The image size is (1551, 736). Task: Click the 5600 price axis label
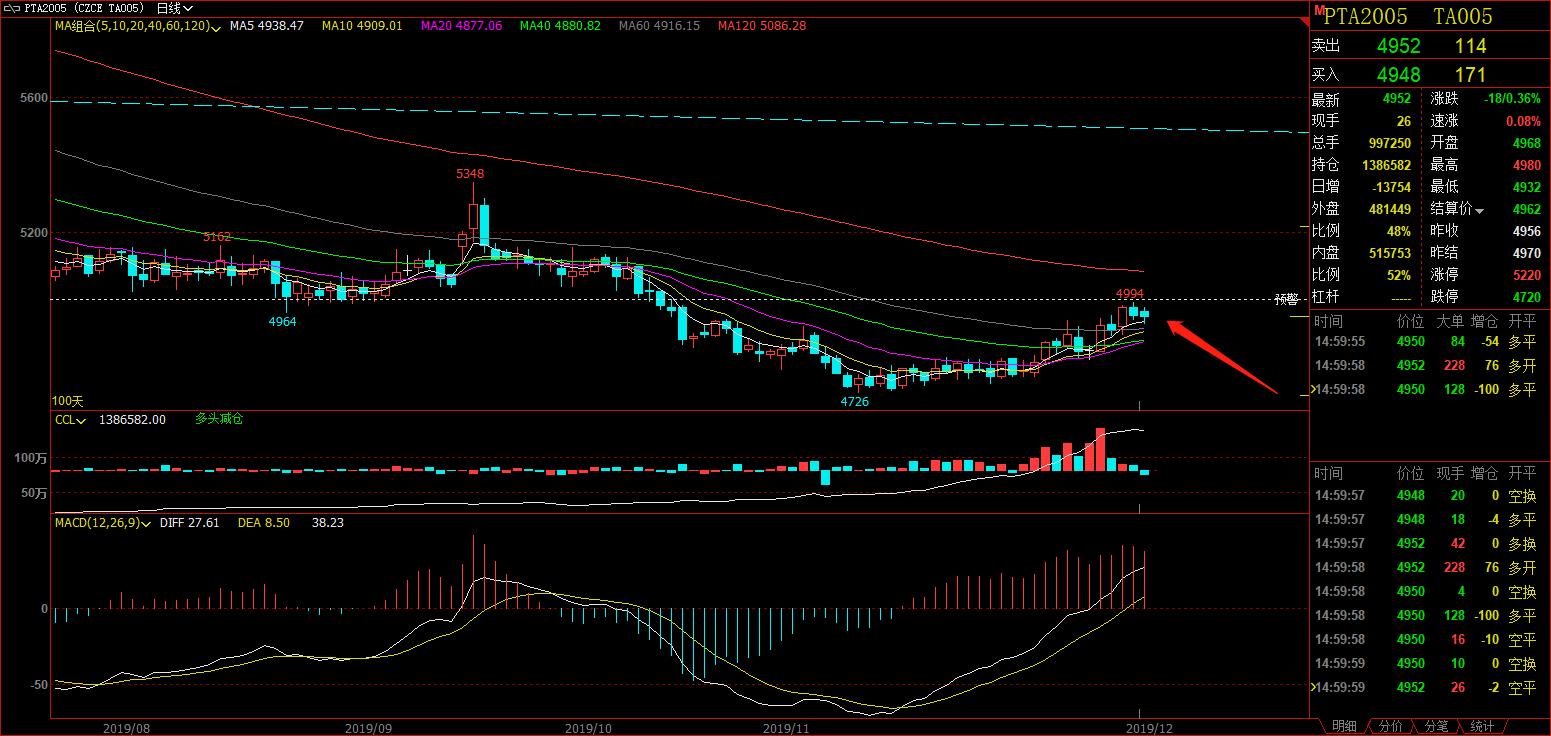(x=32, y=99)
